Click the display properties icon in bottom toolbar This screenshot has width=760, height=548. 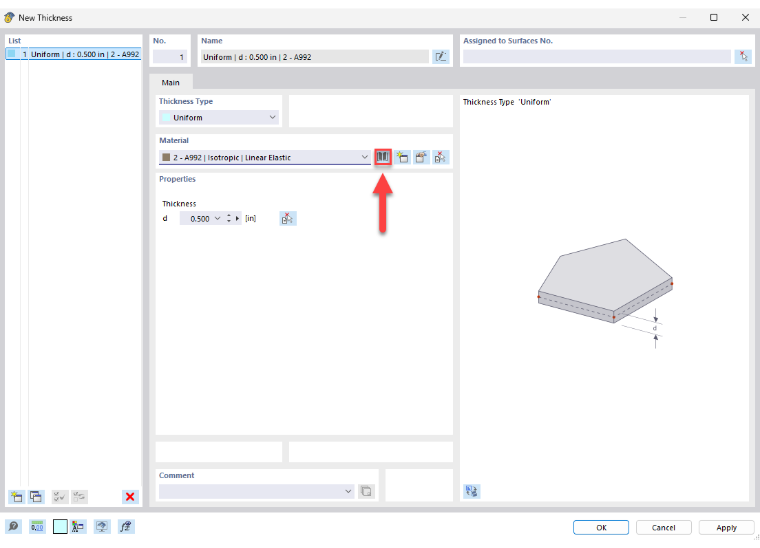tap(78, 527)
